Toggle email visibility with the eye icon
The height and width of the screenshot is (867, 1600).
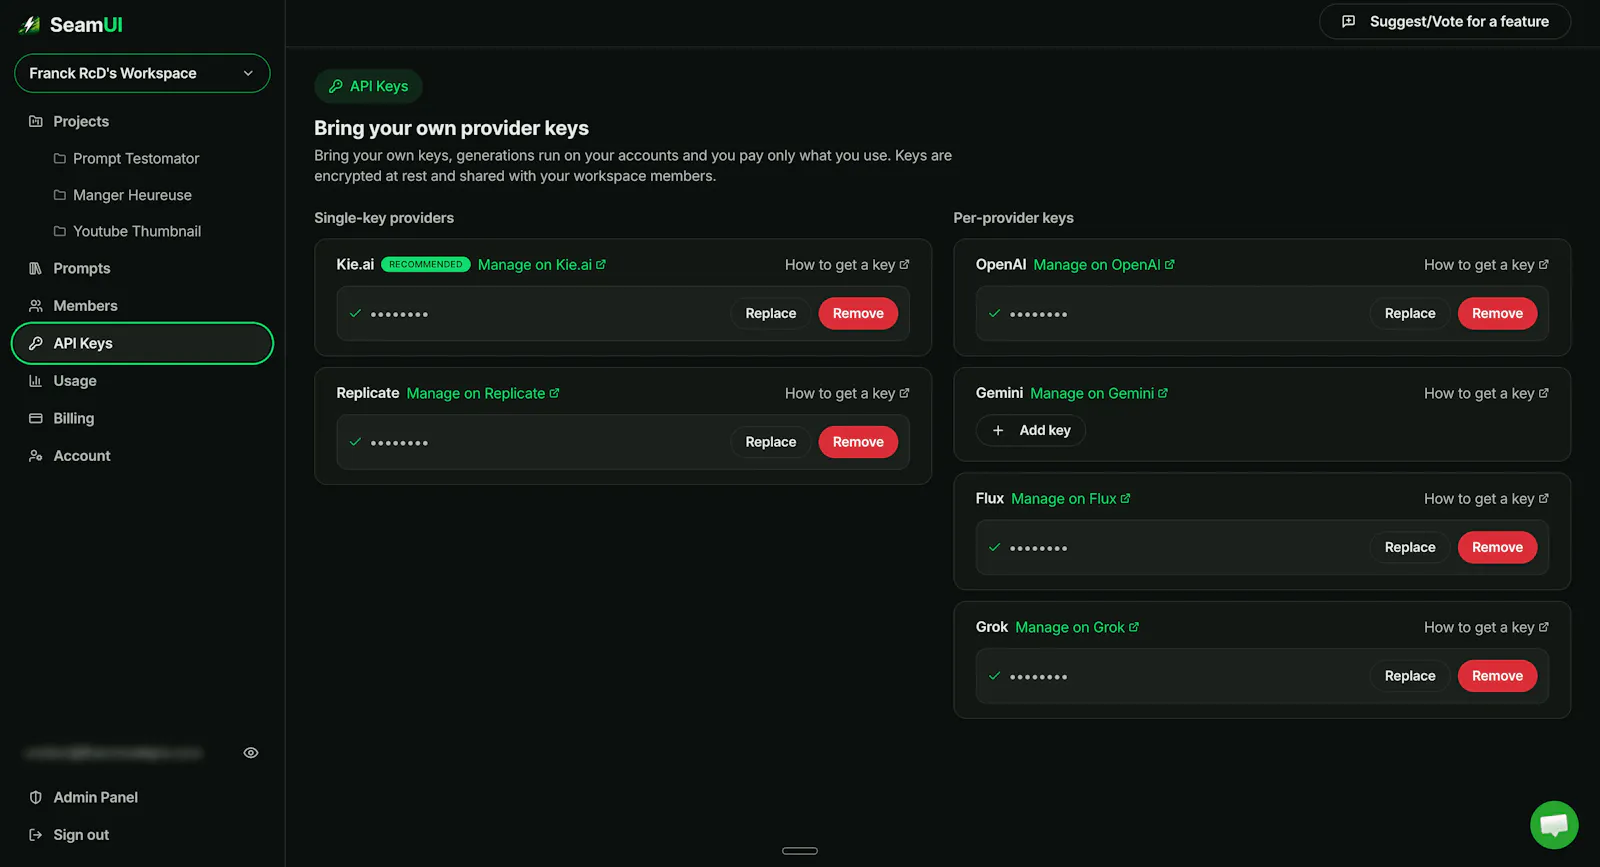point(251,753)
